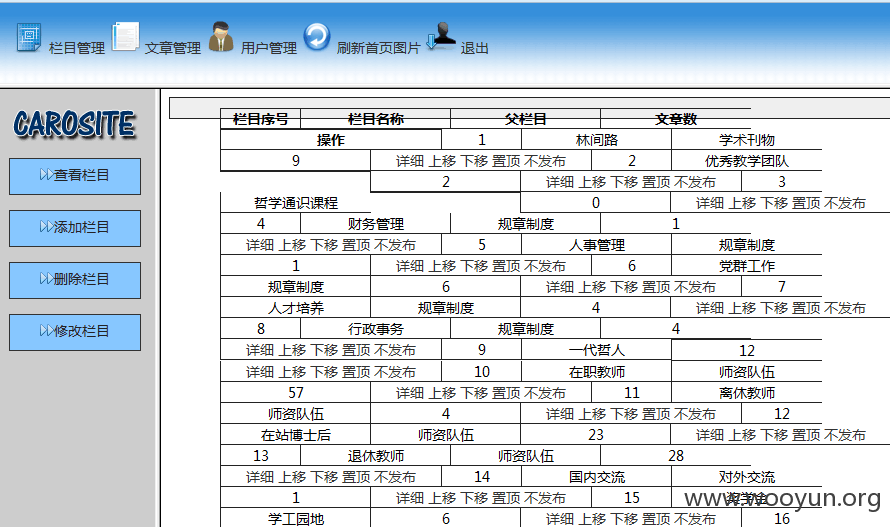Screen dimensions: 890x527
Task: Click the 栏目序号 column header
Action: click(x=261, y=119)
